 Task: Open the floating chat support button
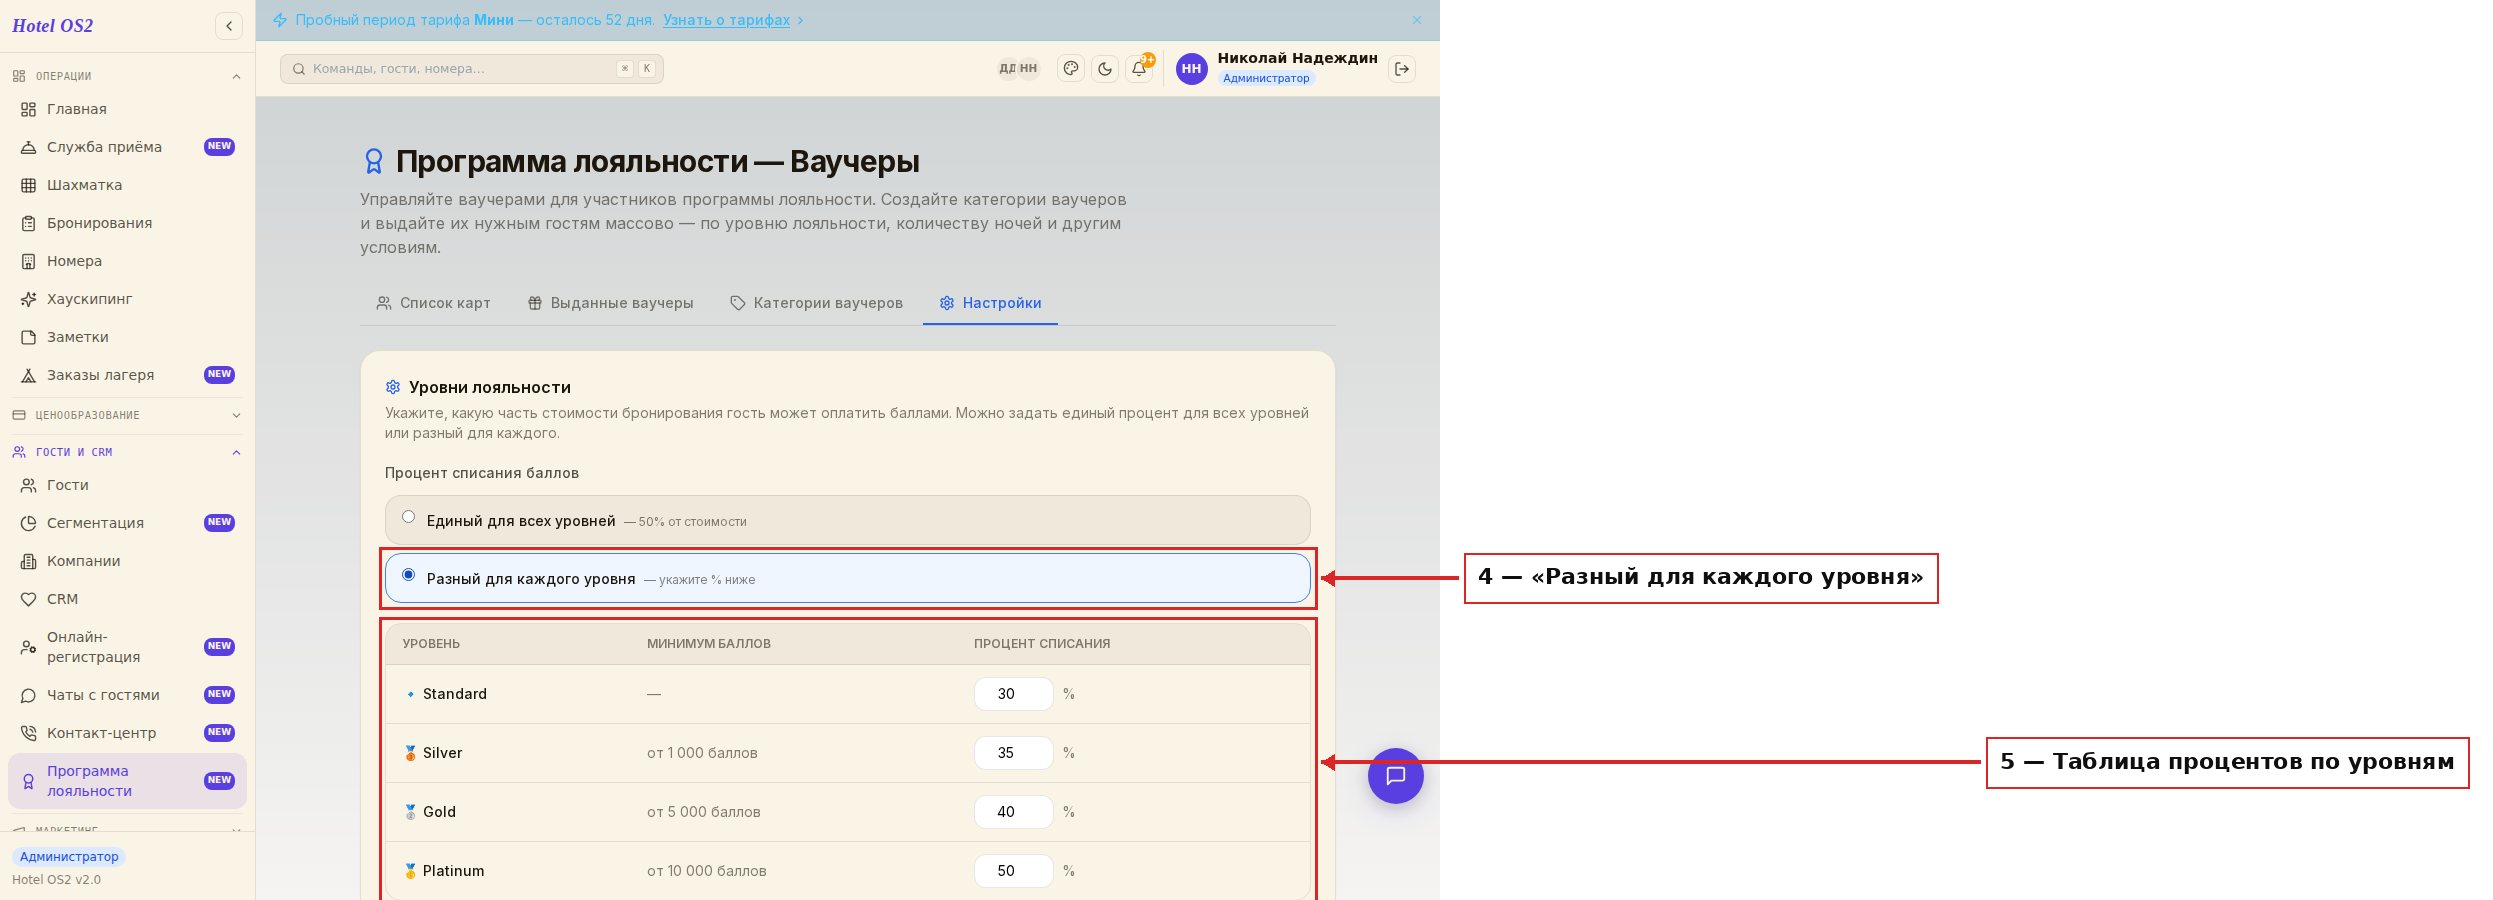1396,776
